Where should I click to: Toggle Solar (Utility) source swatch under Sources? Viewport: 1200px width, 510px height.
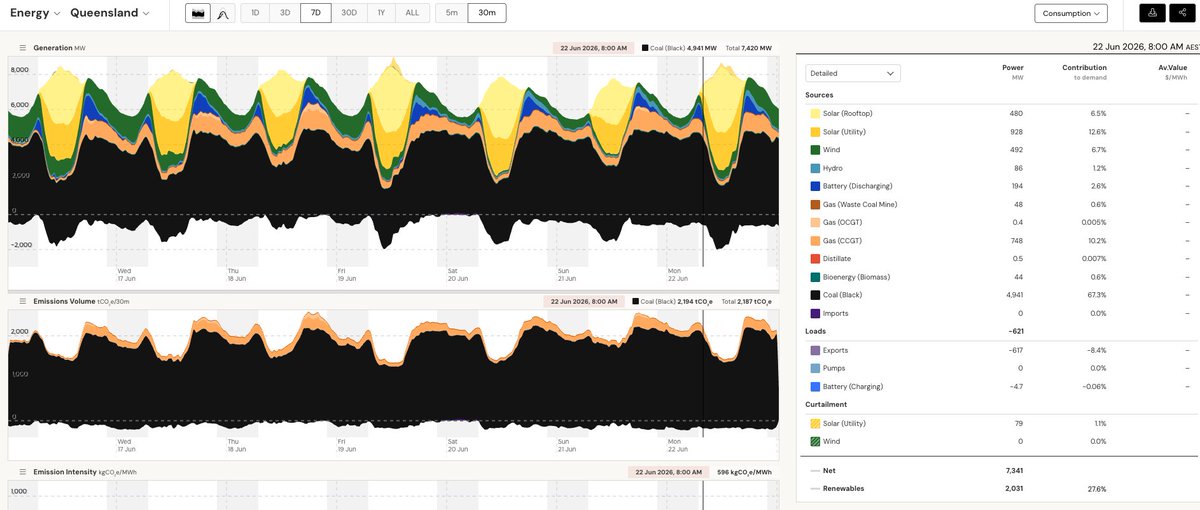click(x=815, y=132)
